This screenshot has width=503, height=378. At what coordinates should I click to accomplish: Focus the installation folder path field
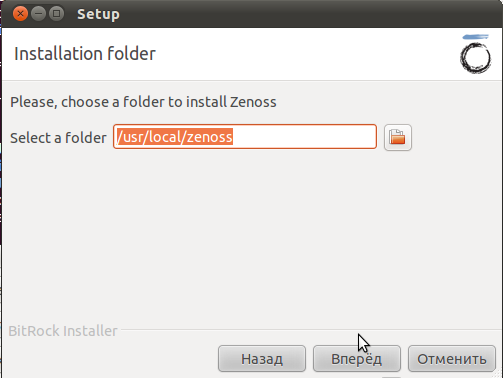[245, 137]
